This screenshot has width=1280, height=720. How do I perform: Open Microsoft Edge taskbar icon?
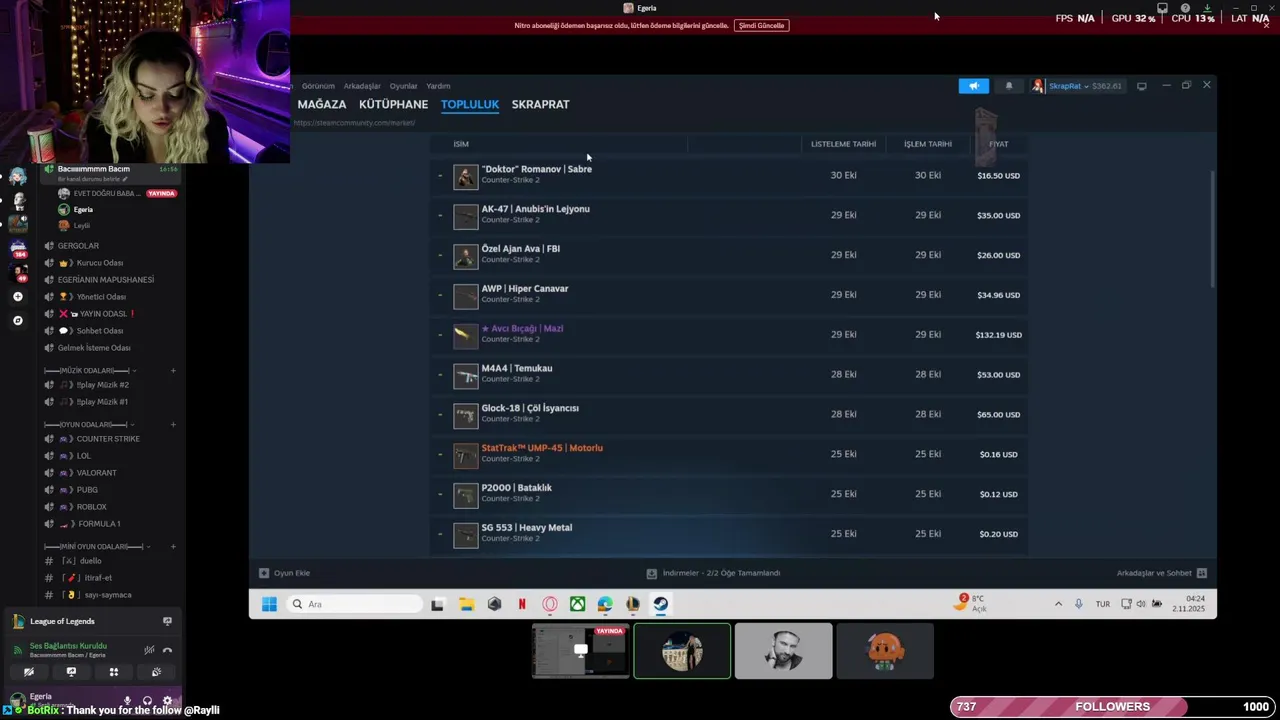(605, 604)
